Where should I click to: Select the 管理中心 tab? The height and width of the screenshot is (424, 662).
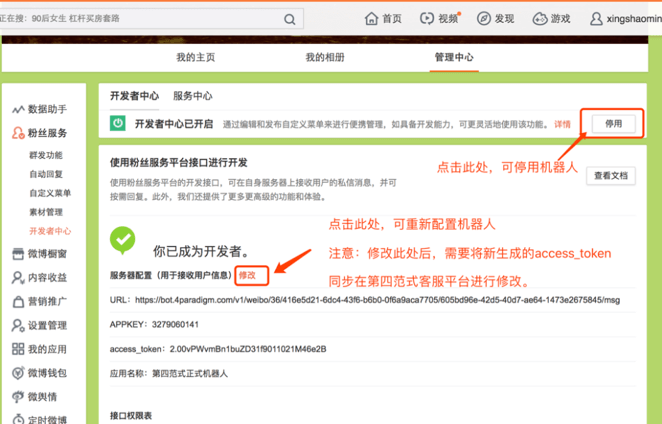click(454, 57)
